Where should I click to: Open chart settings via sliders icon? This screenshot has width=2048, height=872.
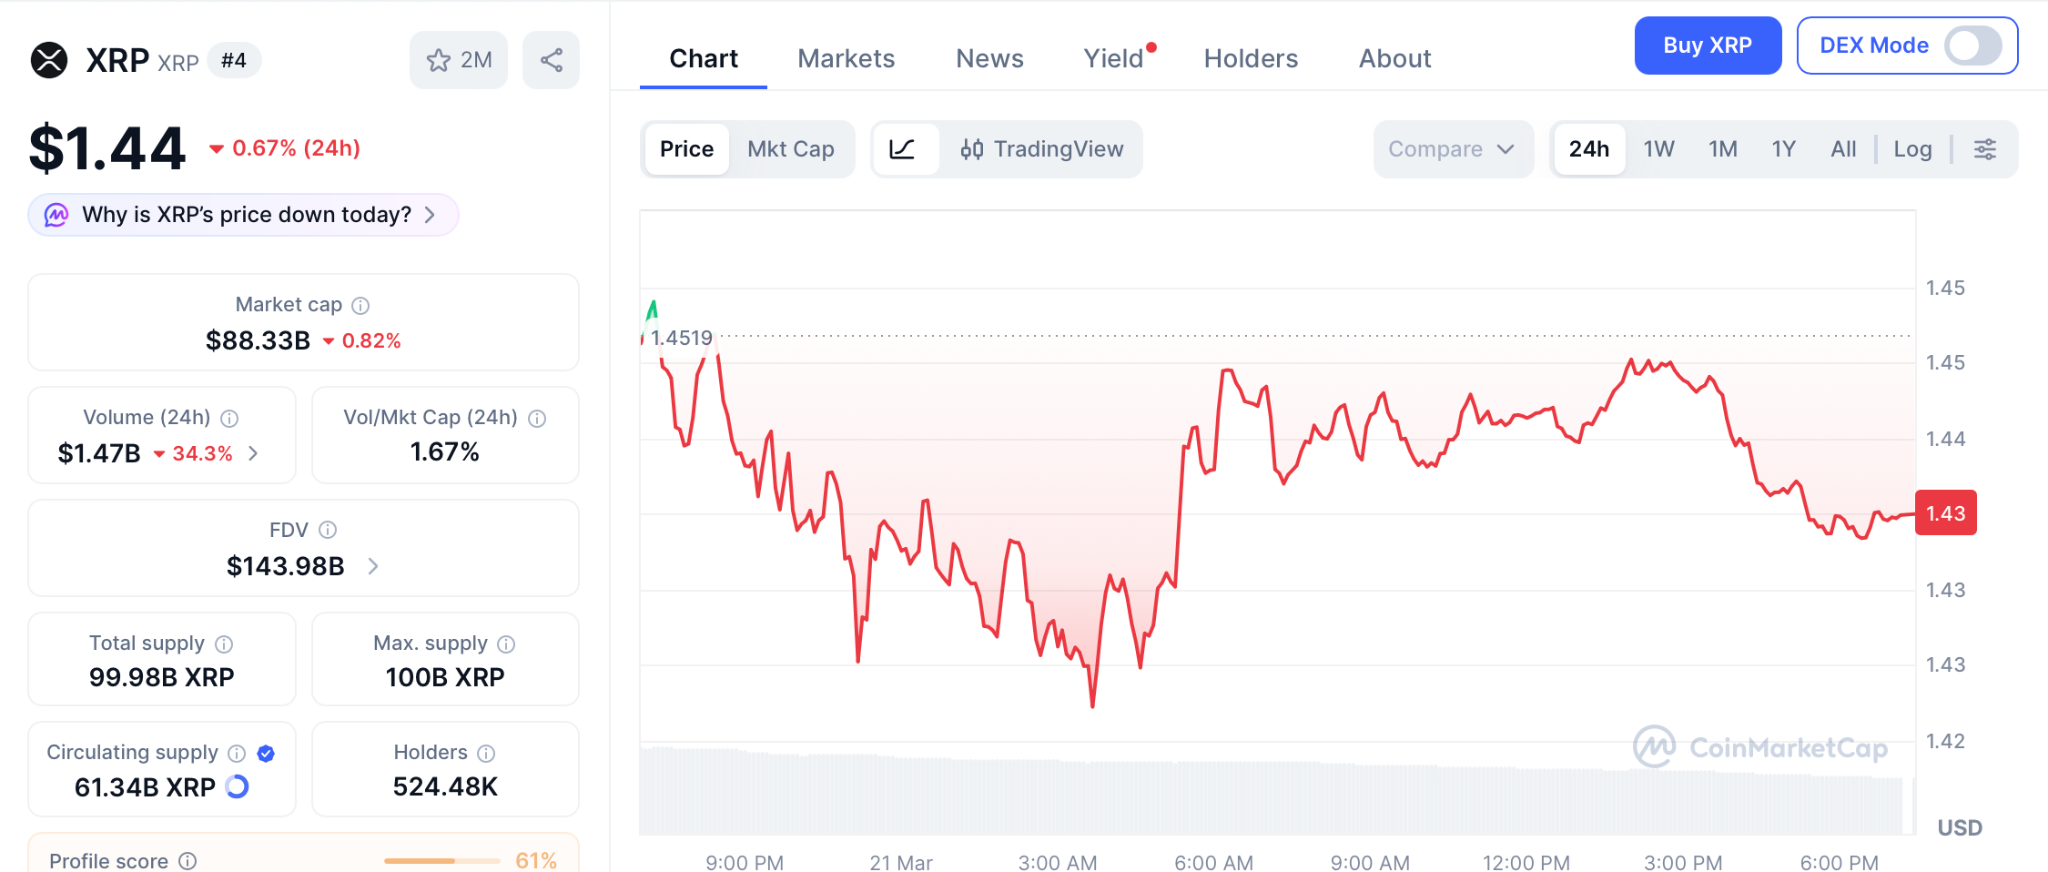pyautogui.click(x=1984, y=148)
